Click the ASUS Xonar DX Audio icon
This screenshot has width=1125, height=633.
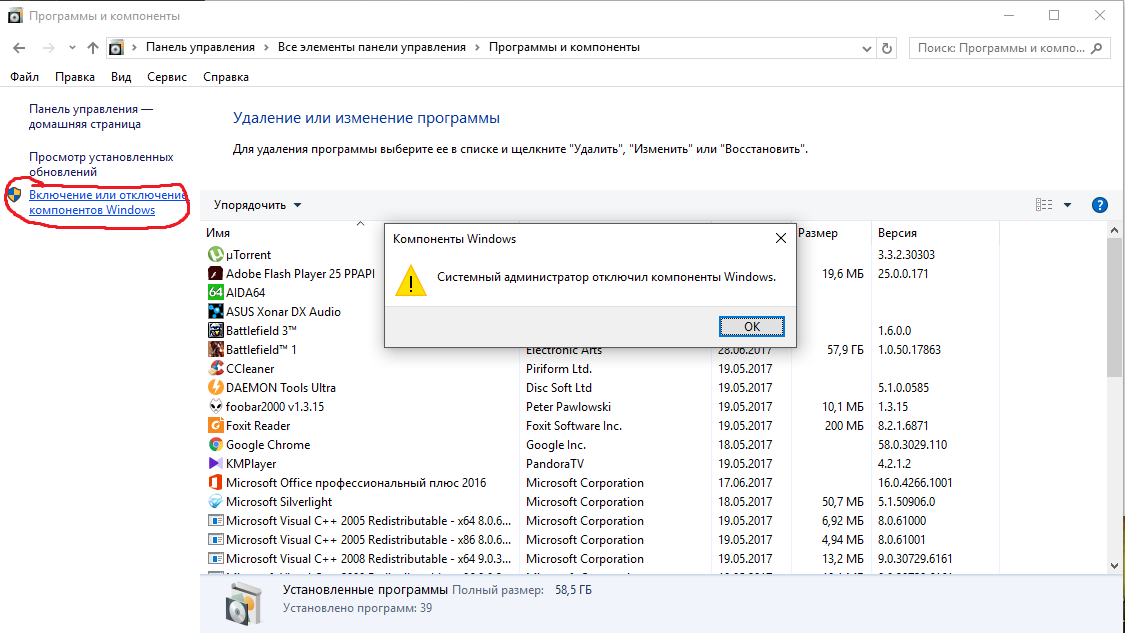(x=215, y=311)
